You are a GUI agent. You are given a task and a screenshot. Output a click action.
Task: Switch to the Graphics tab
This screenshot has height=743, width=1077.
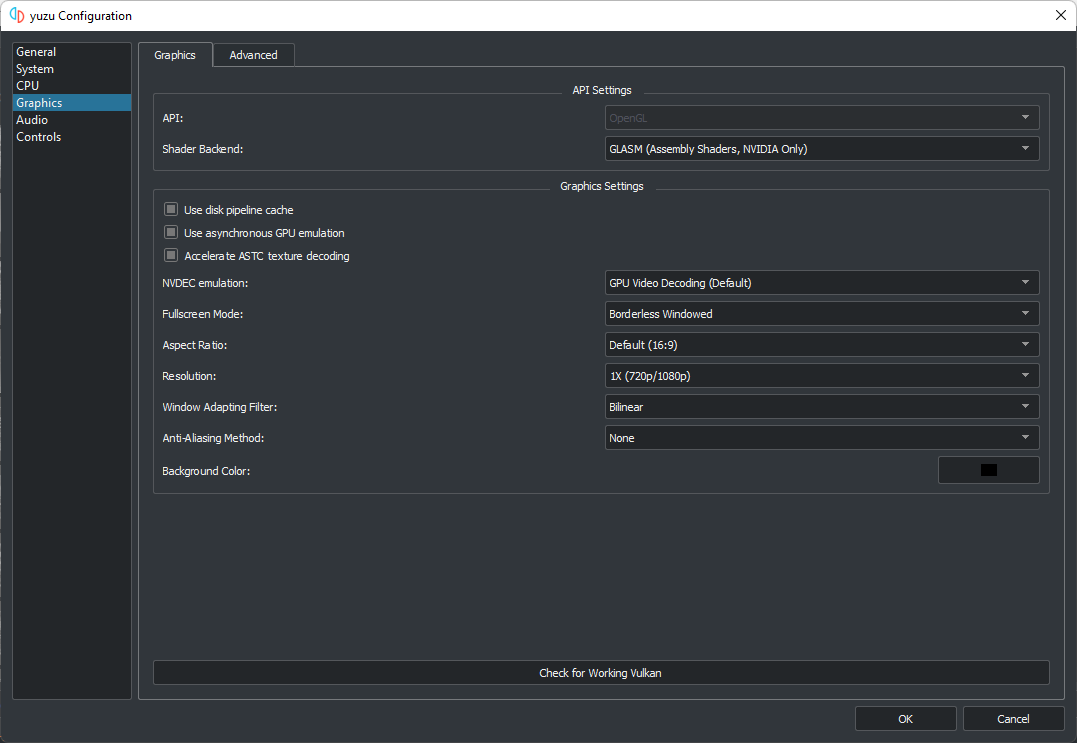pyautogui.click(x=175, y=55)
